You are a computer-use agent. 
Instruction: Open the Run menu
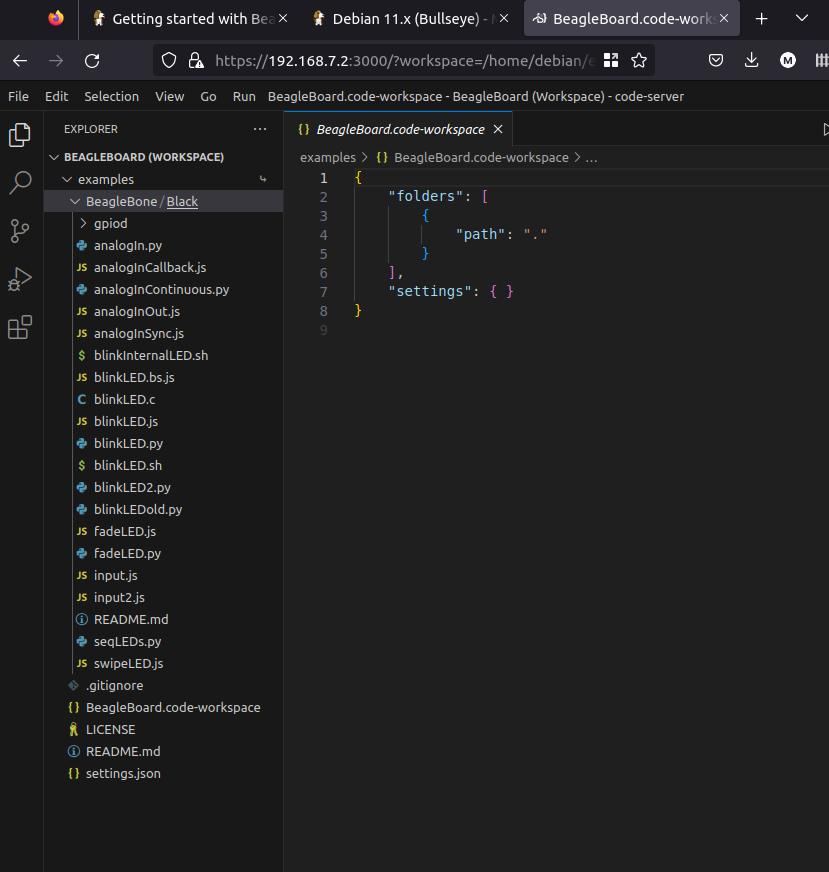point(244,97)
